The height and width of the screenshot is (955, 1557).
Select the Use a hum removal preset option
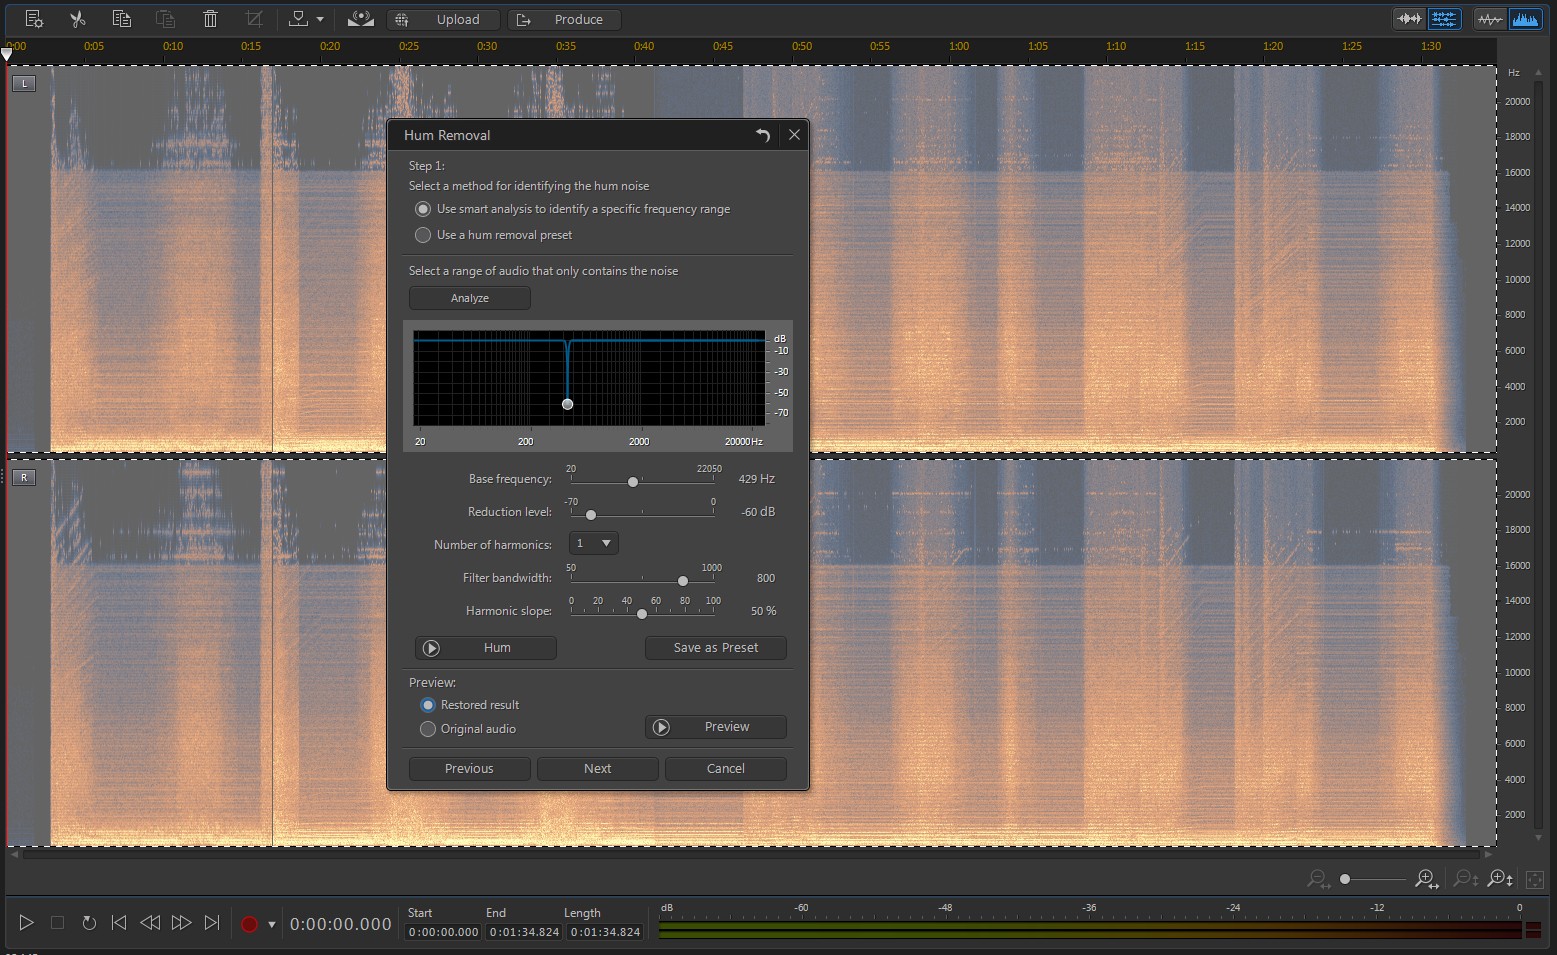point(423,235)
